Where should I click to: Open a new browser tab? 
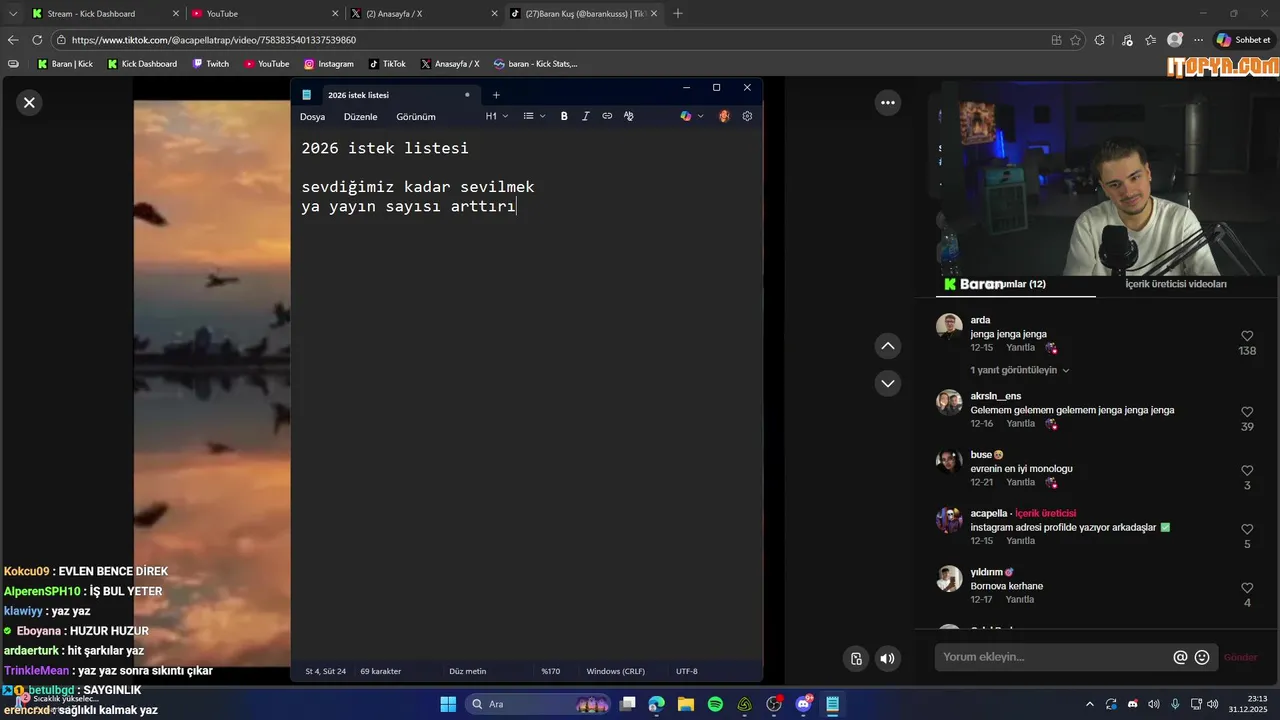tap(678, 14)
